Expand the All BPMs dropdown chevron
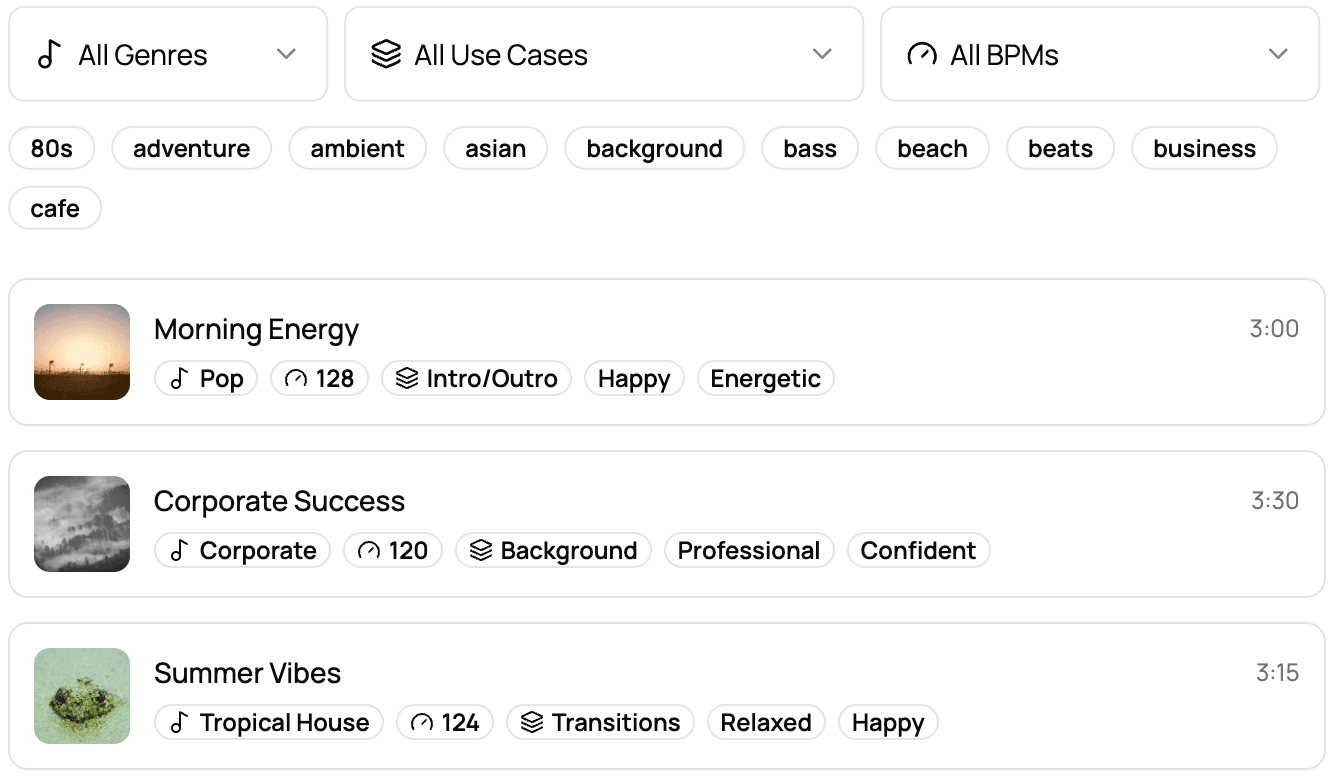1334x779 pixels. [x=1278, y=54]
